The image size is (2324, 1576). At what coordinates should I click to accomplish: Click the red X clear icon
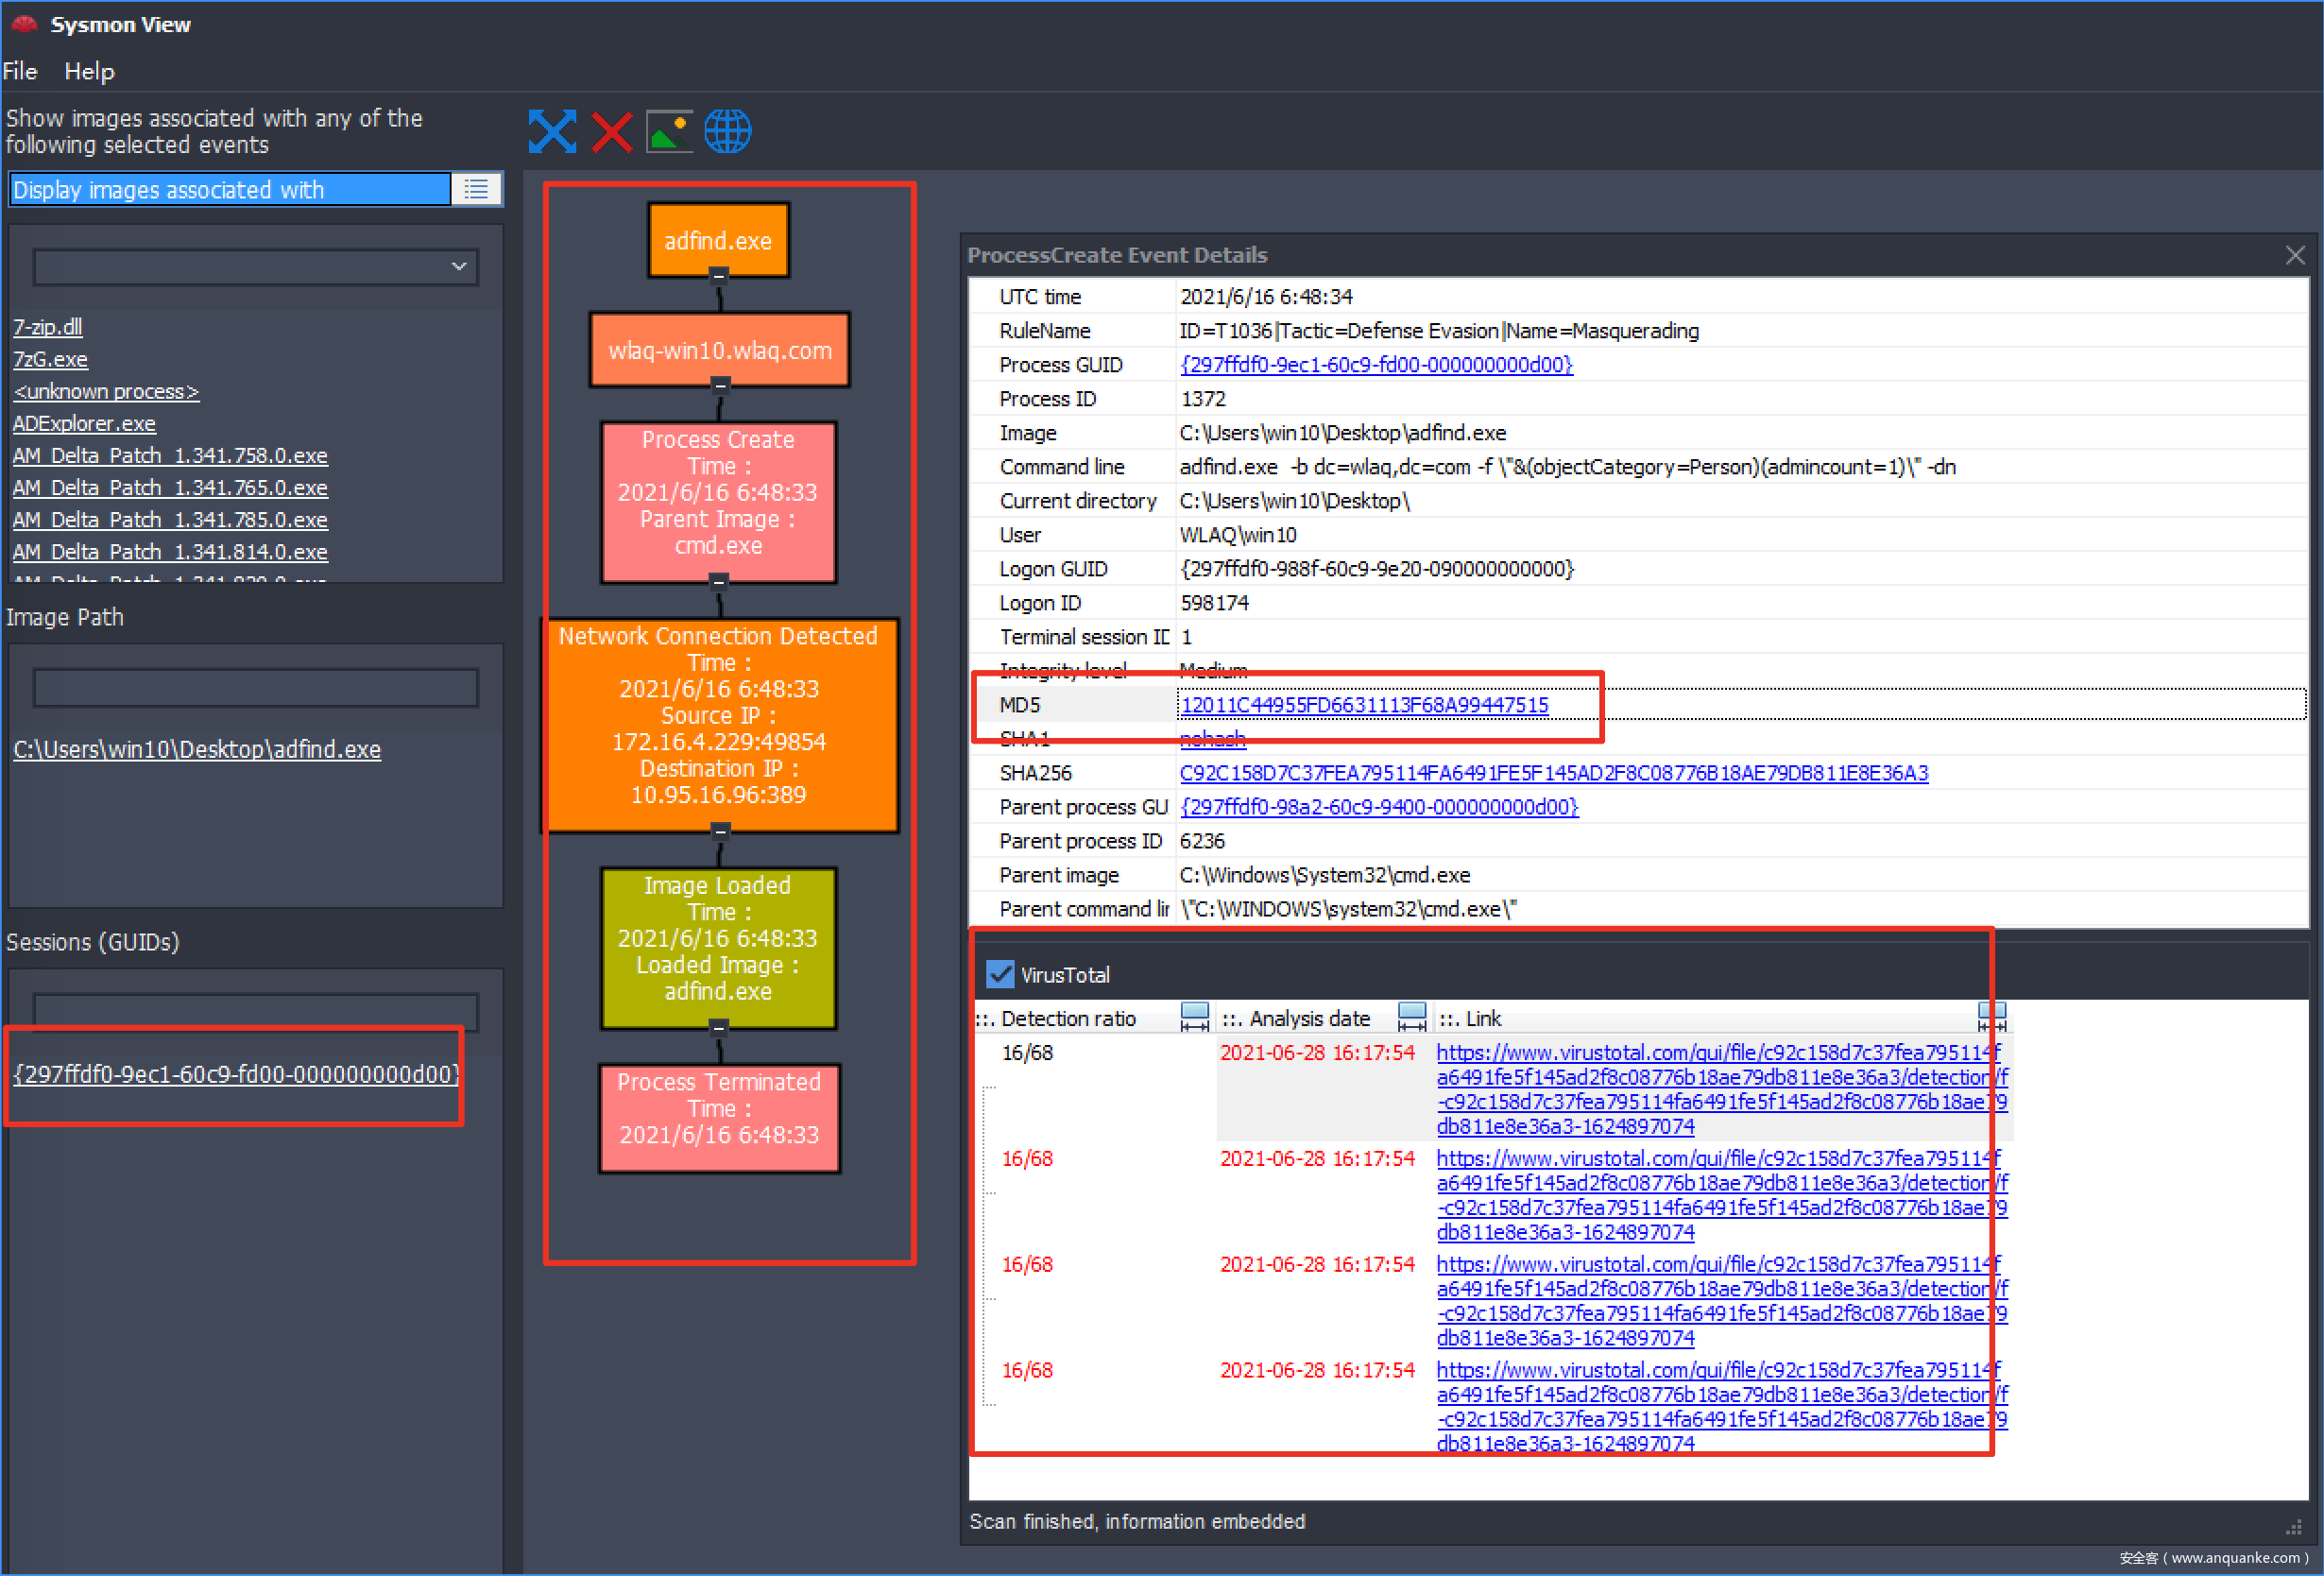click(611, 131)
